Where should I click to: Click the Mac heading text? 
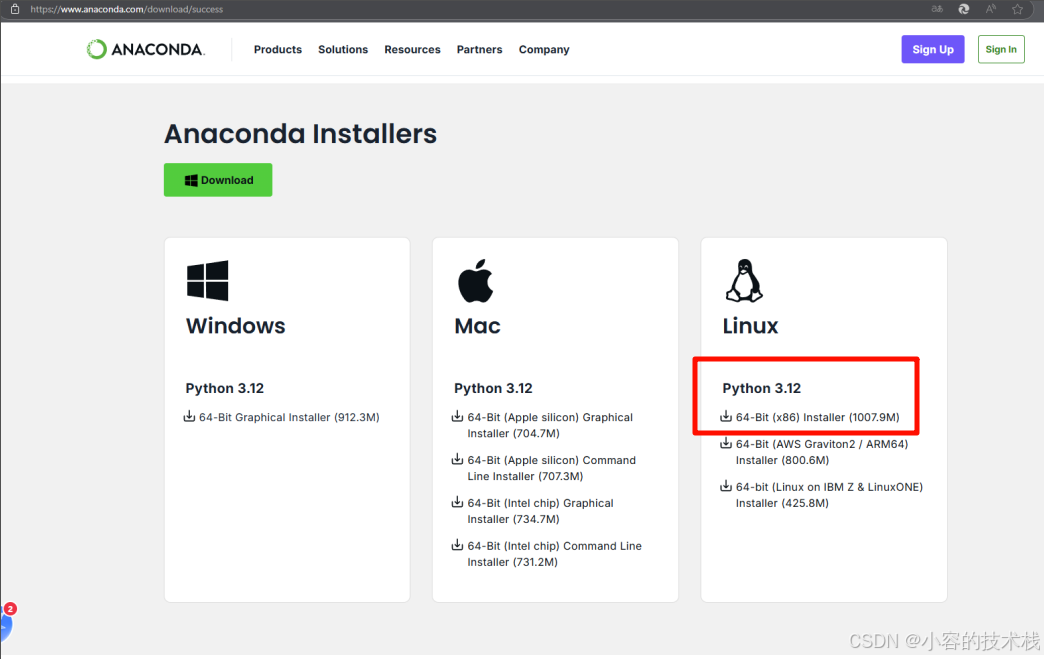[477, 326]
